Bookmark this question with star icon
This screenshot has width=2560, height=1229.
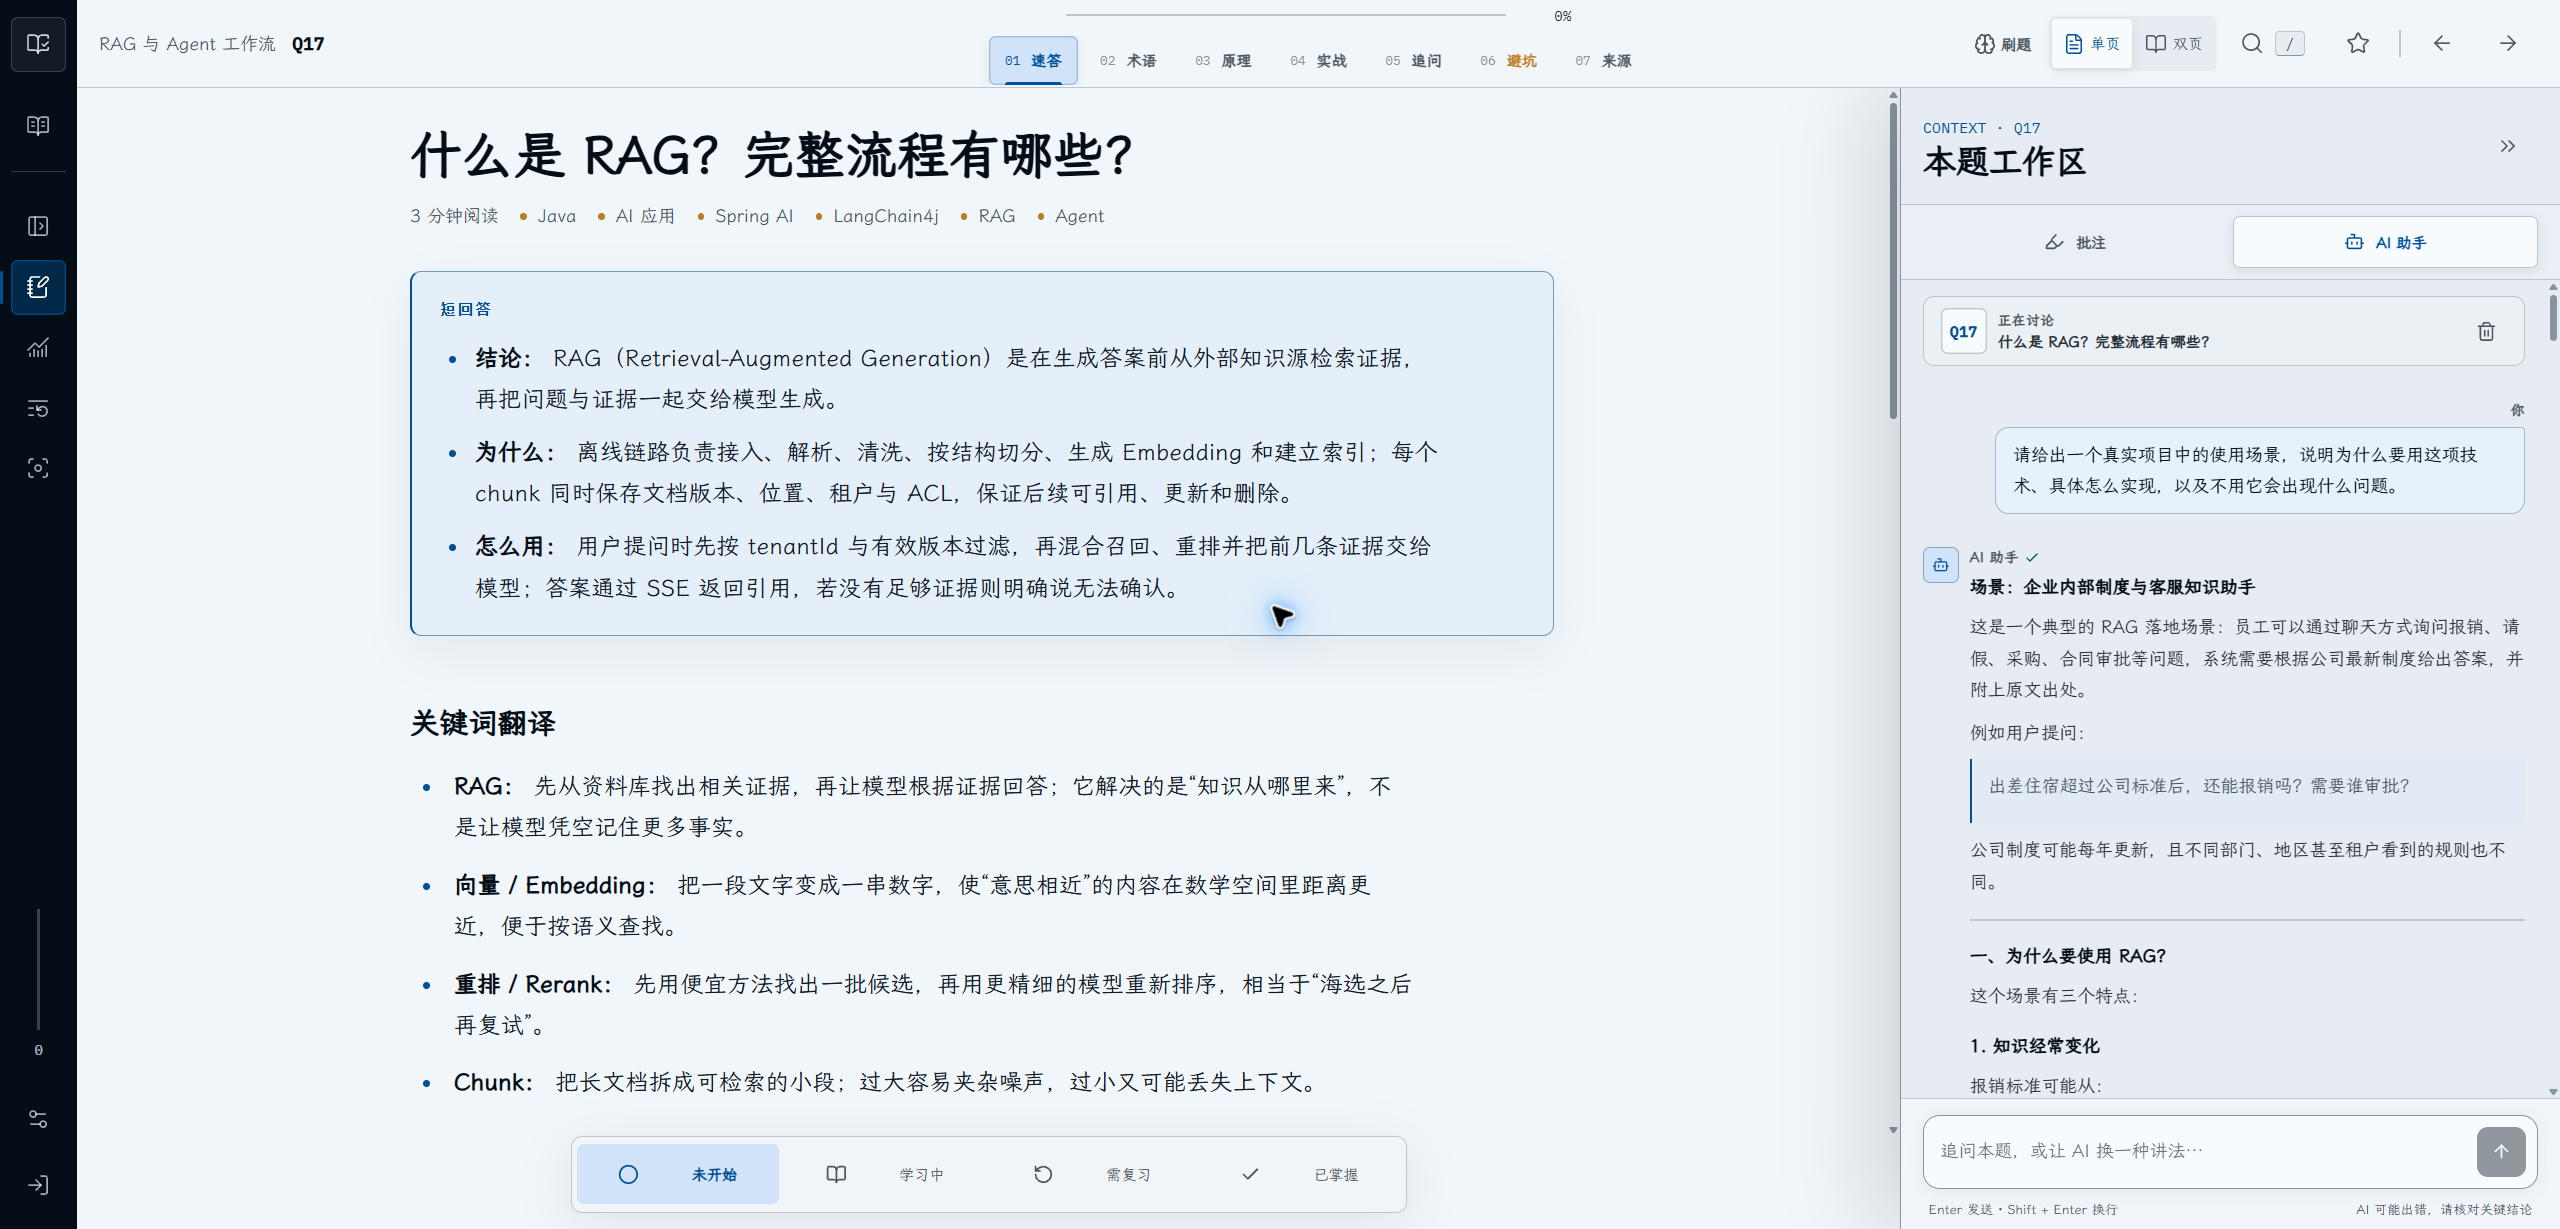coord(2358,44)
